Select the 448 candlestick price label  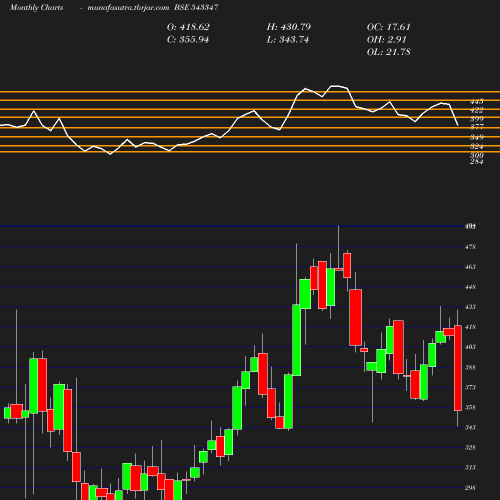[x=470, y=287]
